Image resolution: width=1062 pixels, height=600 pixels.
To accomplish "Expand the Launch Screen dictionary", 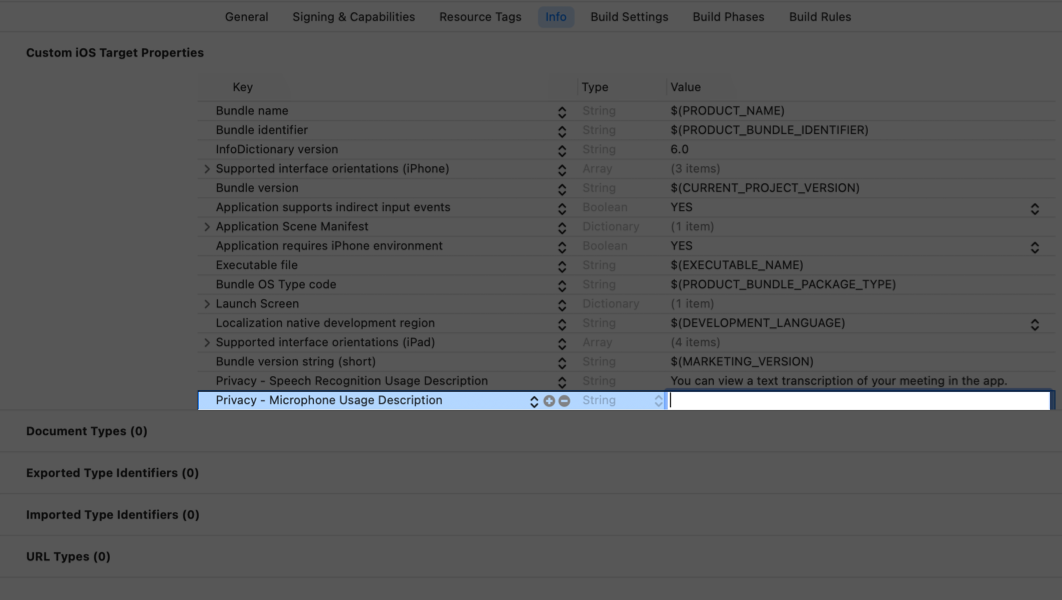I will tap(207, 303).
